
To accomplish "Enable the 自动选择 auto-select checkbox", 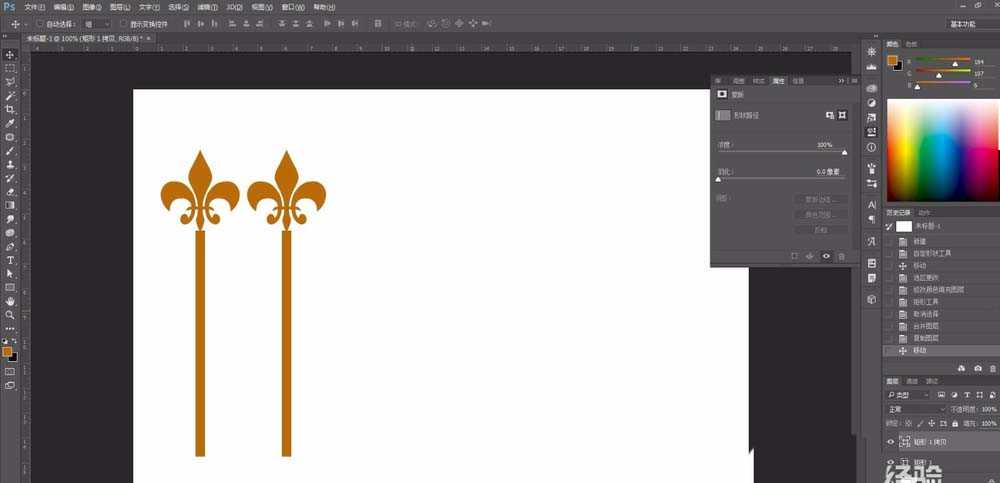I will pyautogui.click(x=38, y=23).
